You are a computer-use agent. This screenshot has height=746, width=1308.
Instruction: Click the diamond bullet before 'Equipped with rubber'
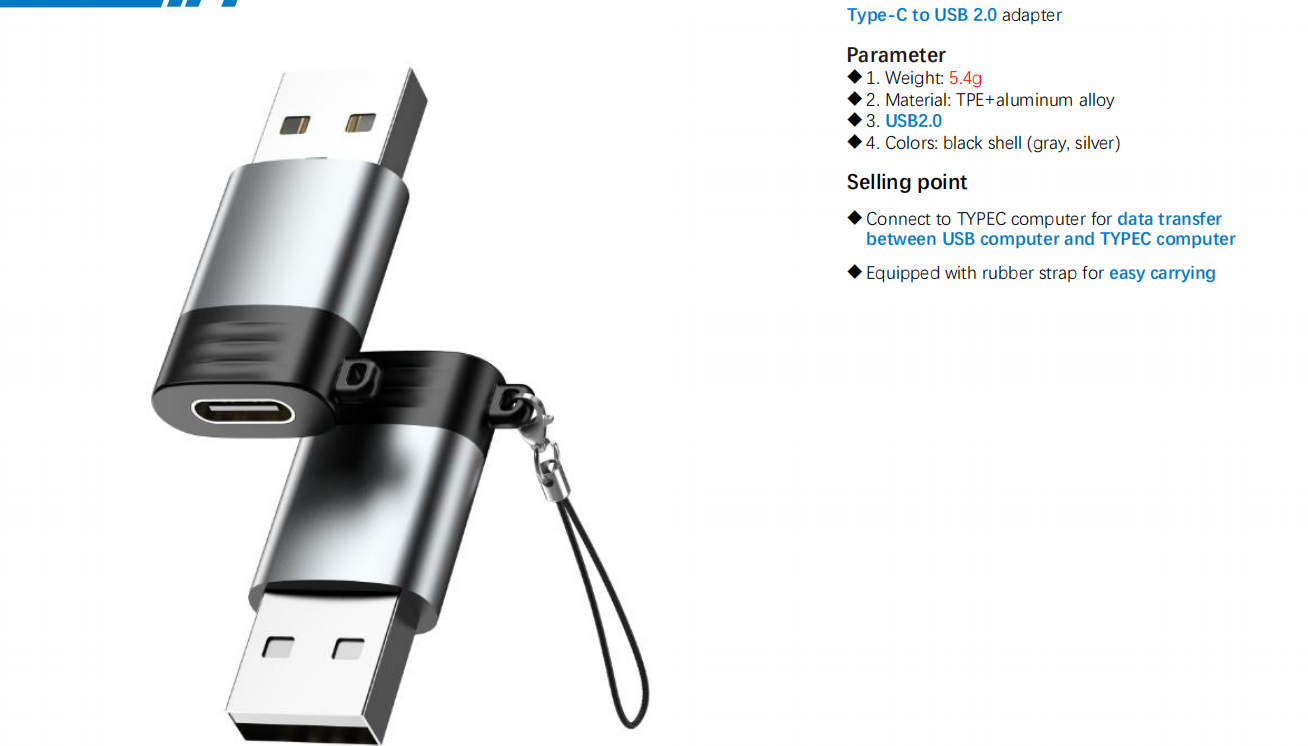[x=854, y=271]
